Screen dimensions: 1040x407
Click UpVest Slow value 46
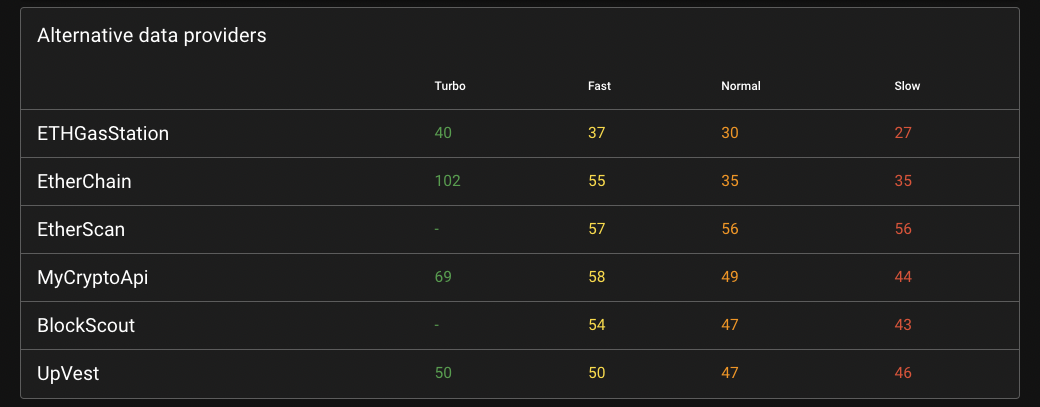point(903,373)
